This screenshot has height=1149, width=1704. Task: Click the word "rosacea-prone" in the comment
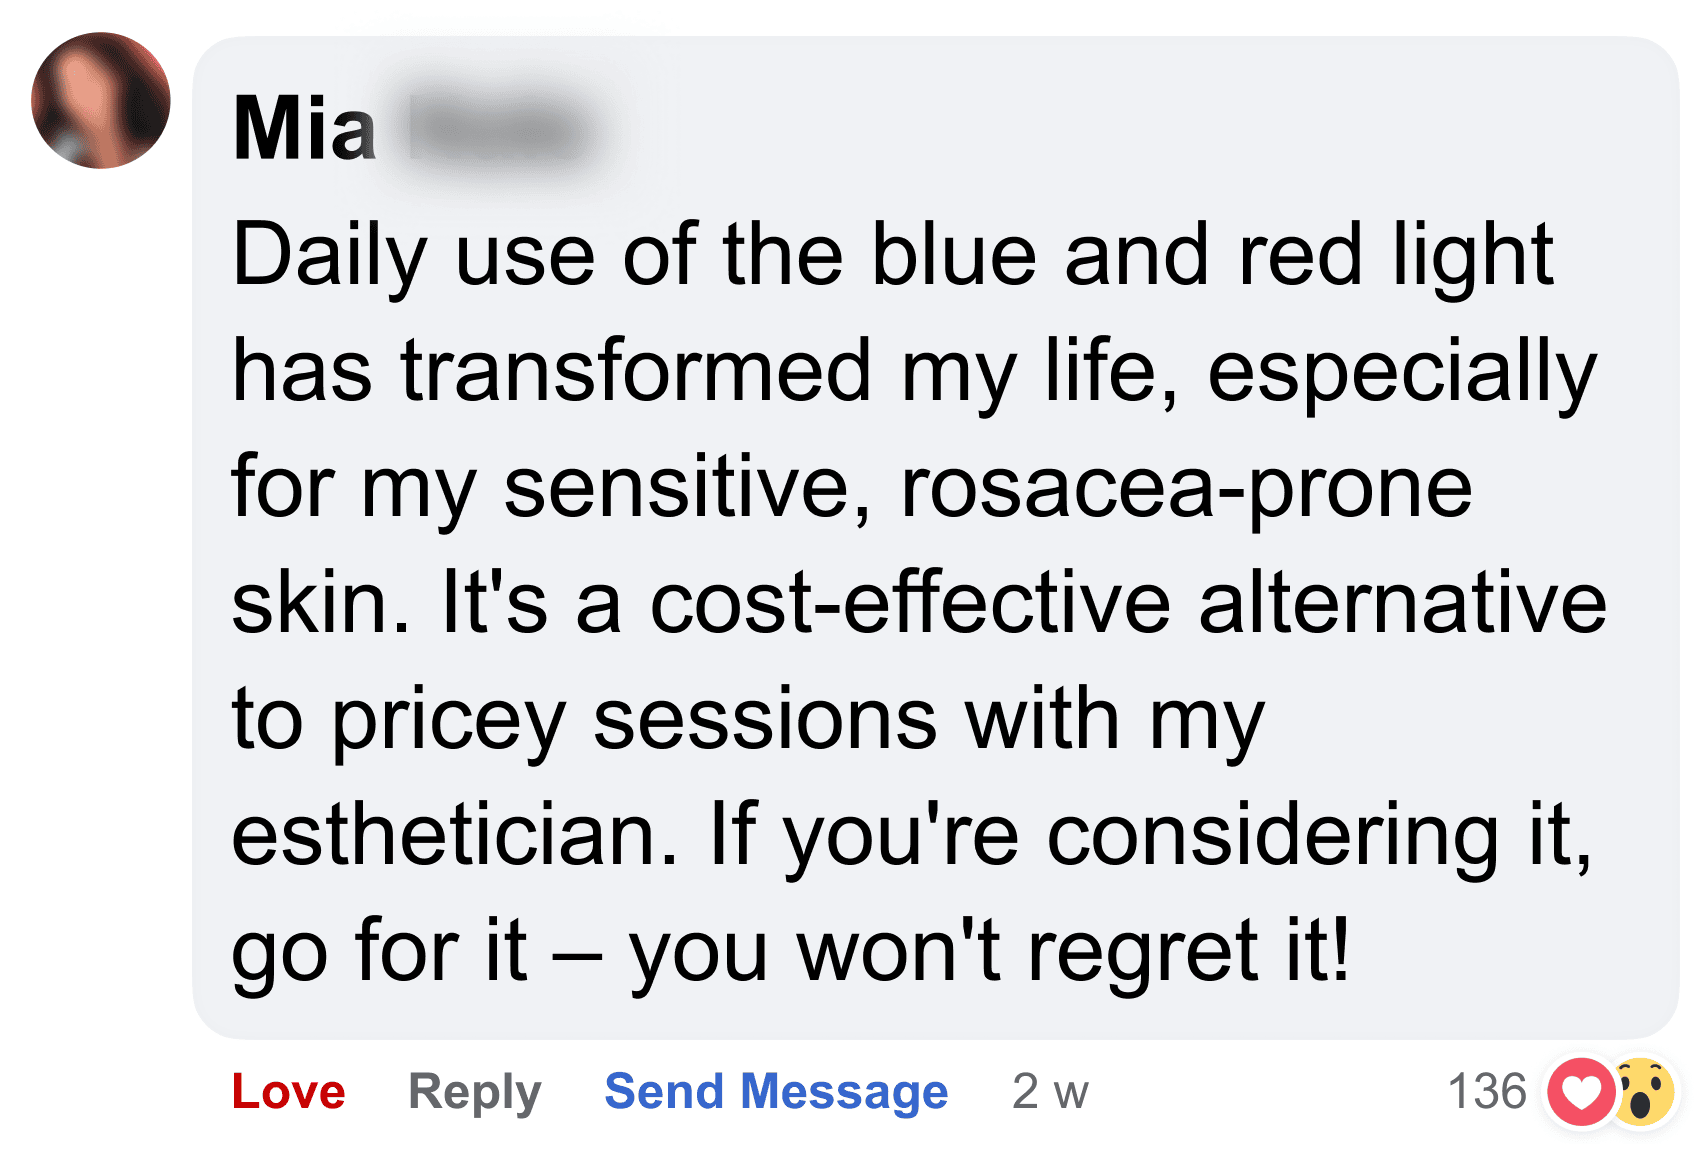click(x=1186, y=488)
